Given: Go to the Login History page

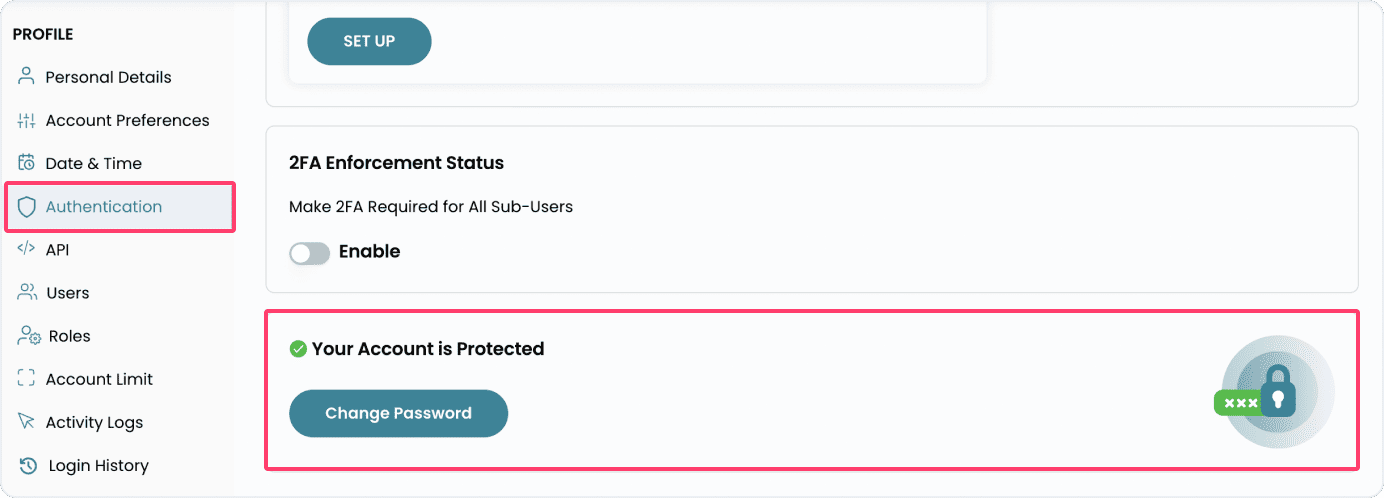Looking at the screenshot, I should (97, 465).
